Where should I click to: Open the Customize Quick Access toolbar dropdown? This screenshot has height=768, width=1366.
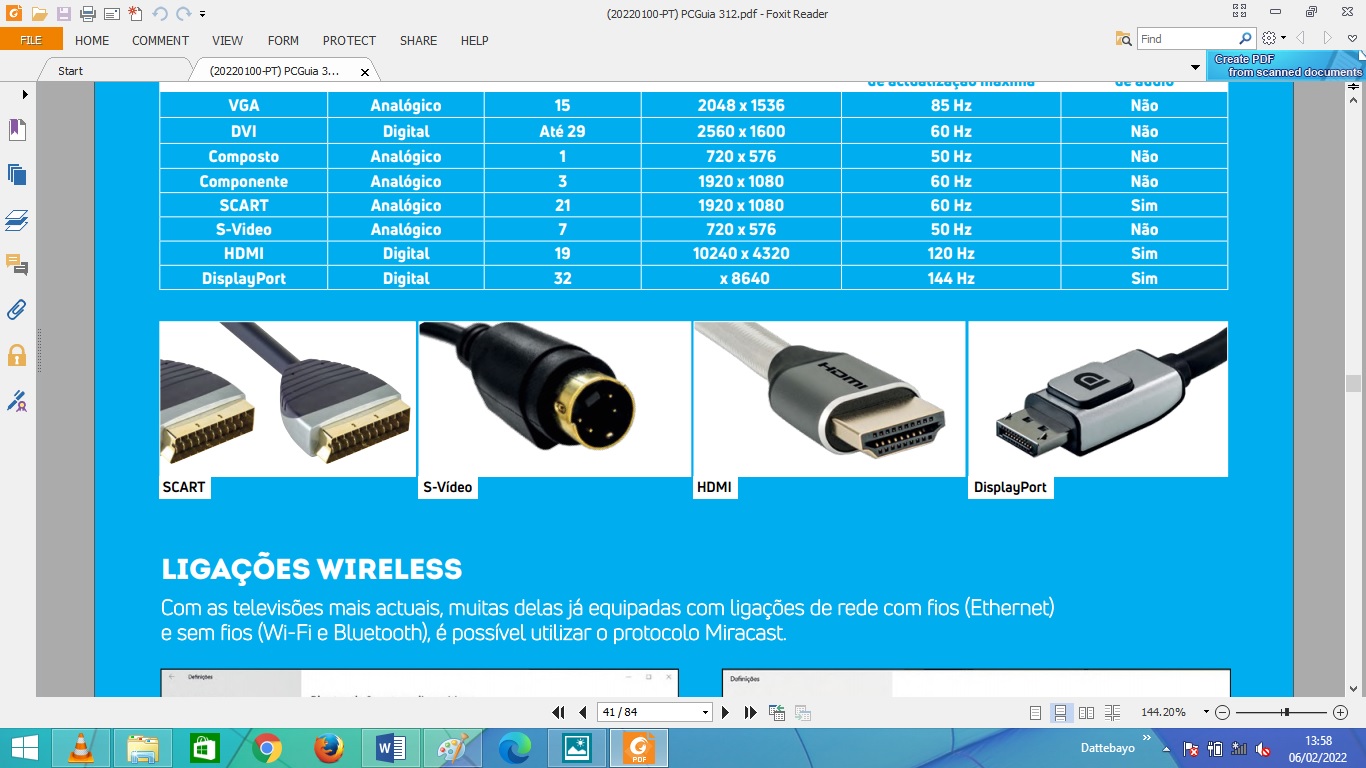point(203,15)
